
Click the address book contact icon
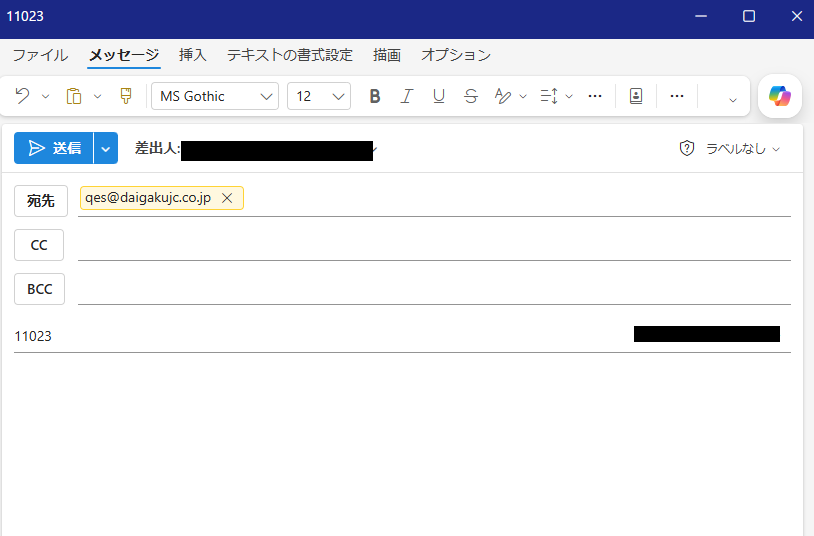coord(636,96)
